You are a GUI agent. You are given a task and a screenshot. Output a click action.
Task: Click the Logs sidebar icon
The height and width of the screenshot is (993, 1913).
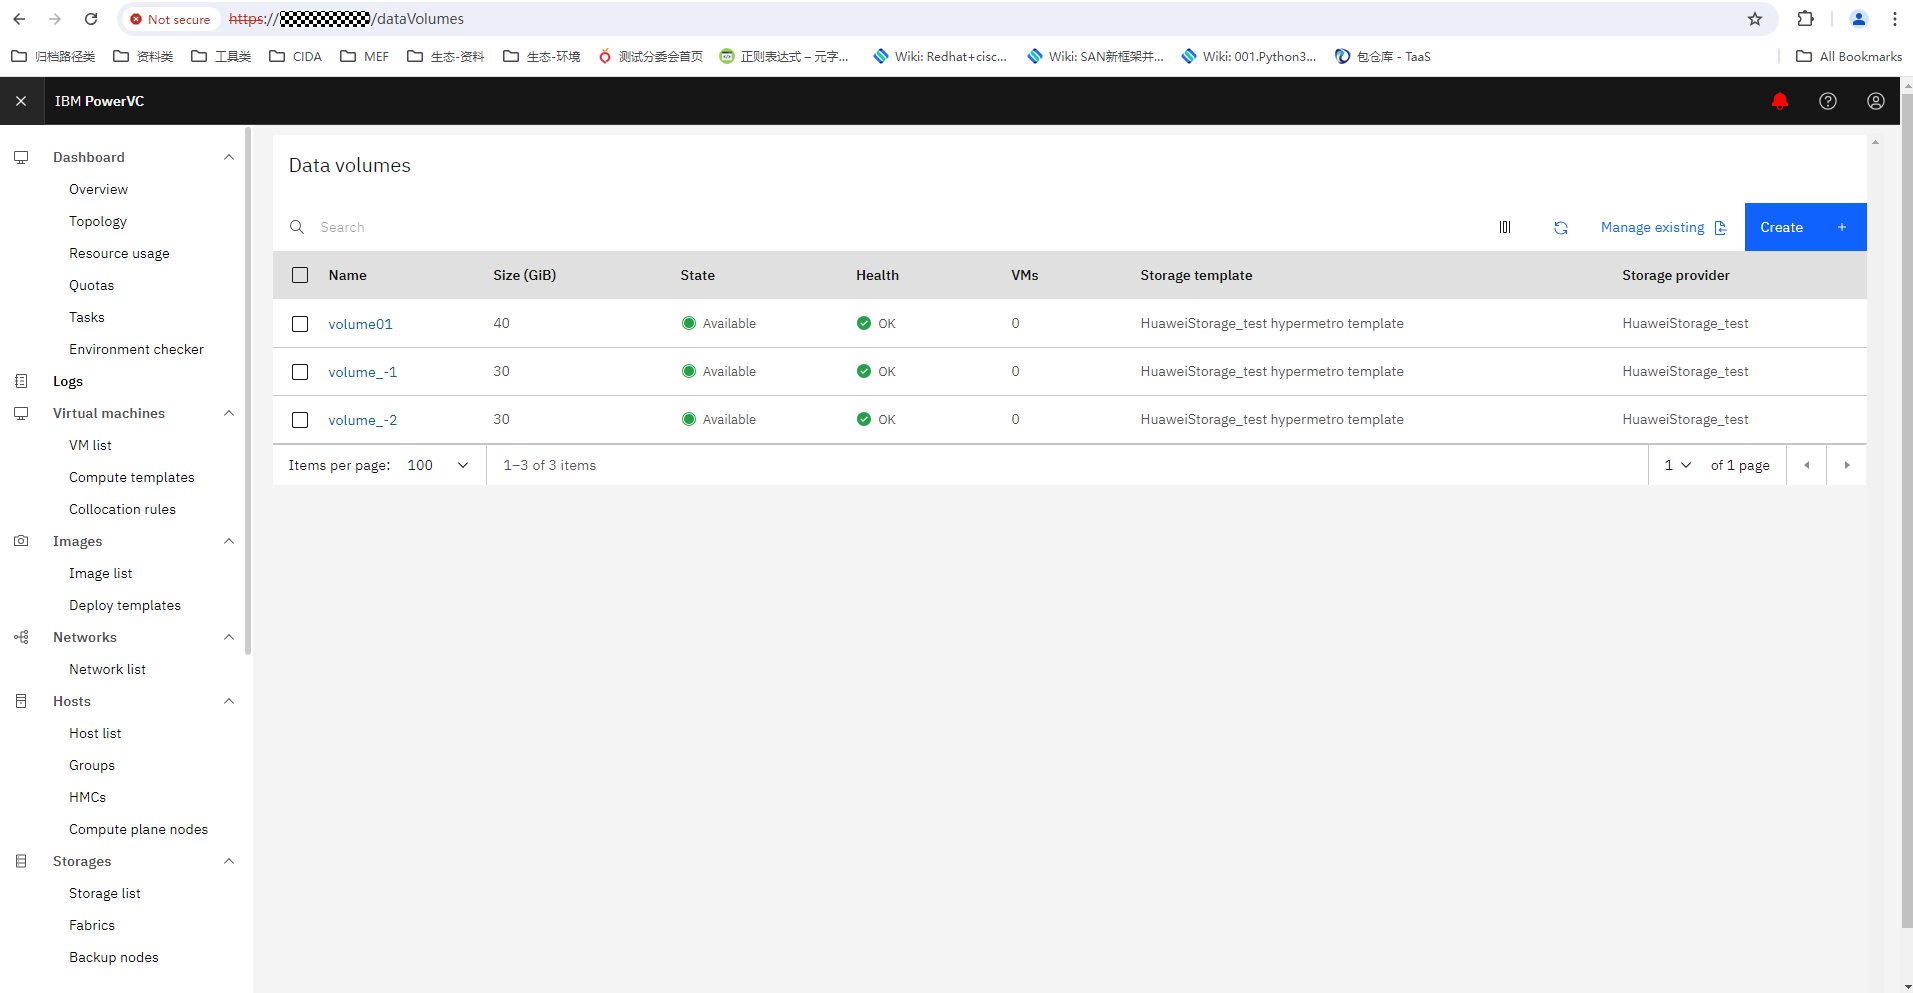click(x=21, y=381)
